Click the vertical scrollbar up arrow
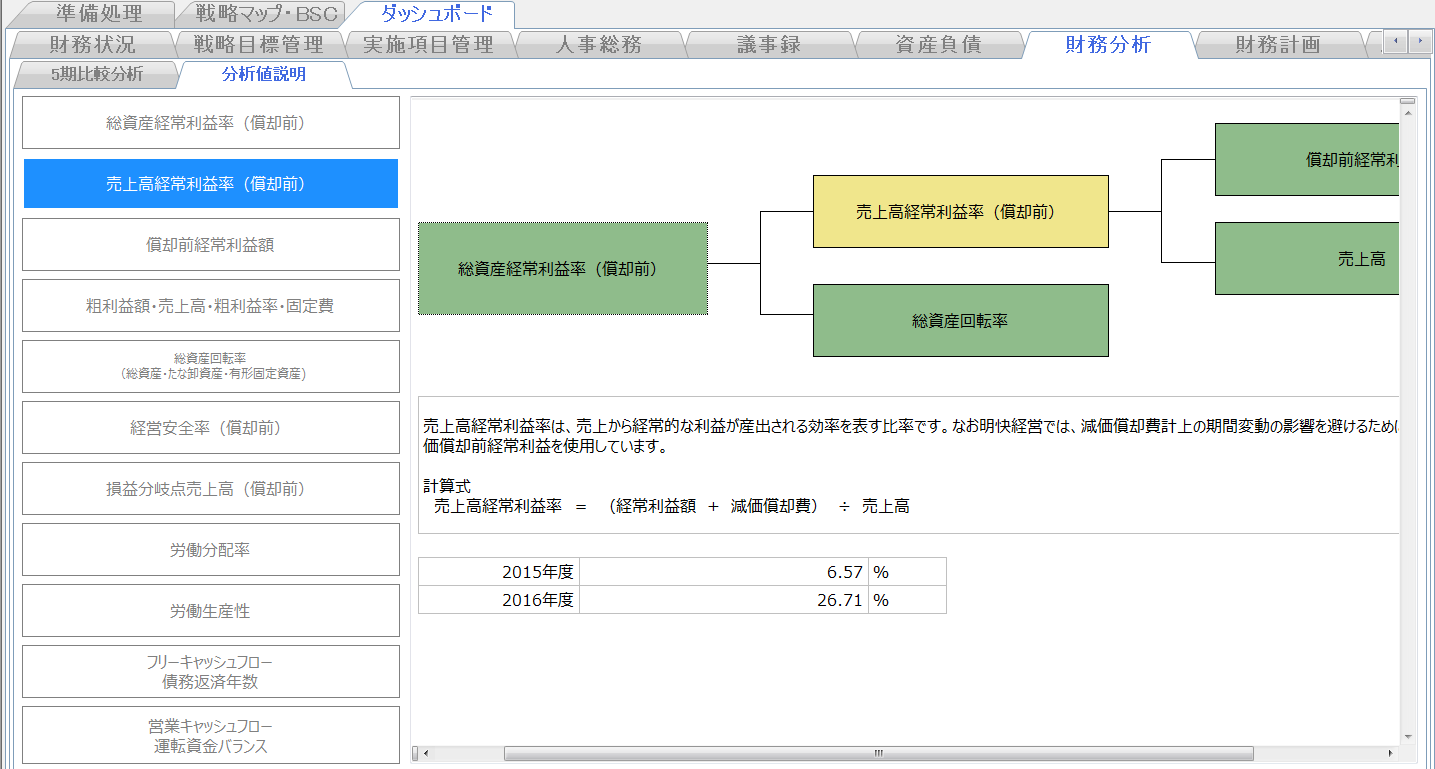Image resolution: width=1435 pixels, height=769 pixels. tap(1408, 105)
